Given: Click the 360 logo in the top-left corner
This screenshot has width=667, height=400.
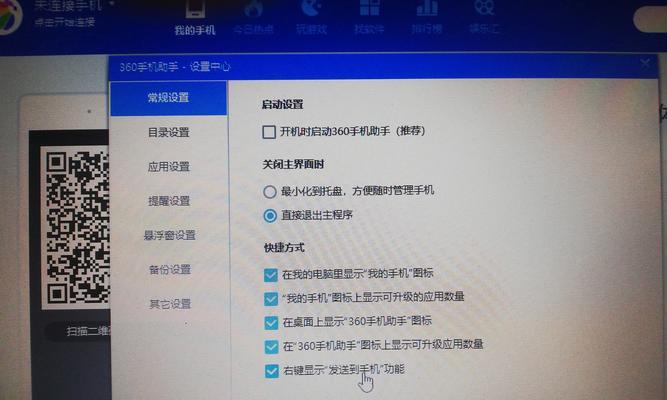Looking at the screenshot, I should pos(9,16).
